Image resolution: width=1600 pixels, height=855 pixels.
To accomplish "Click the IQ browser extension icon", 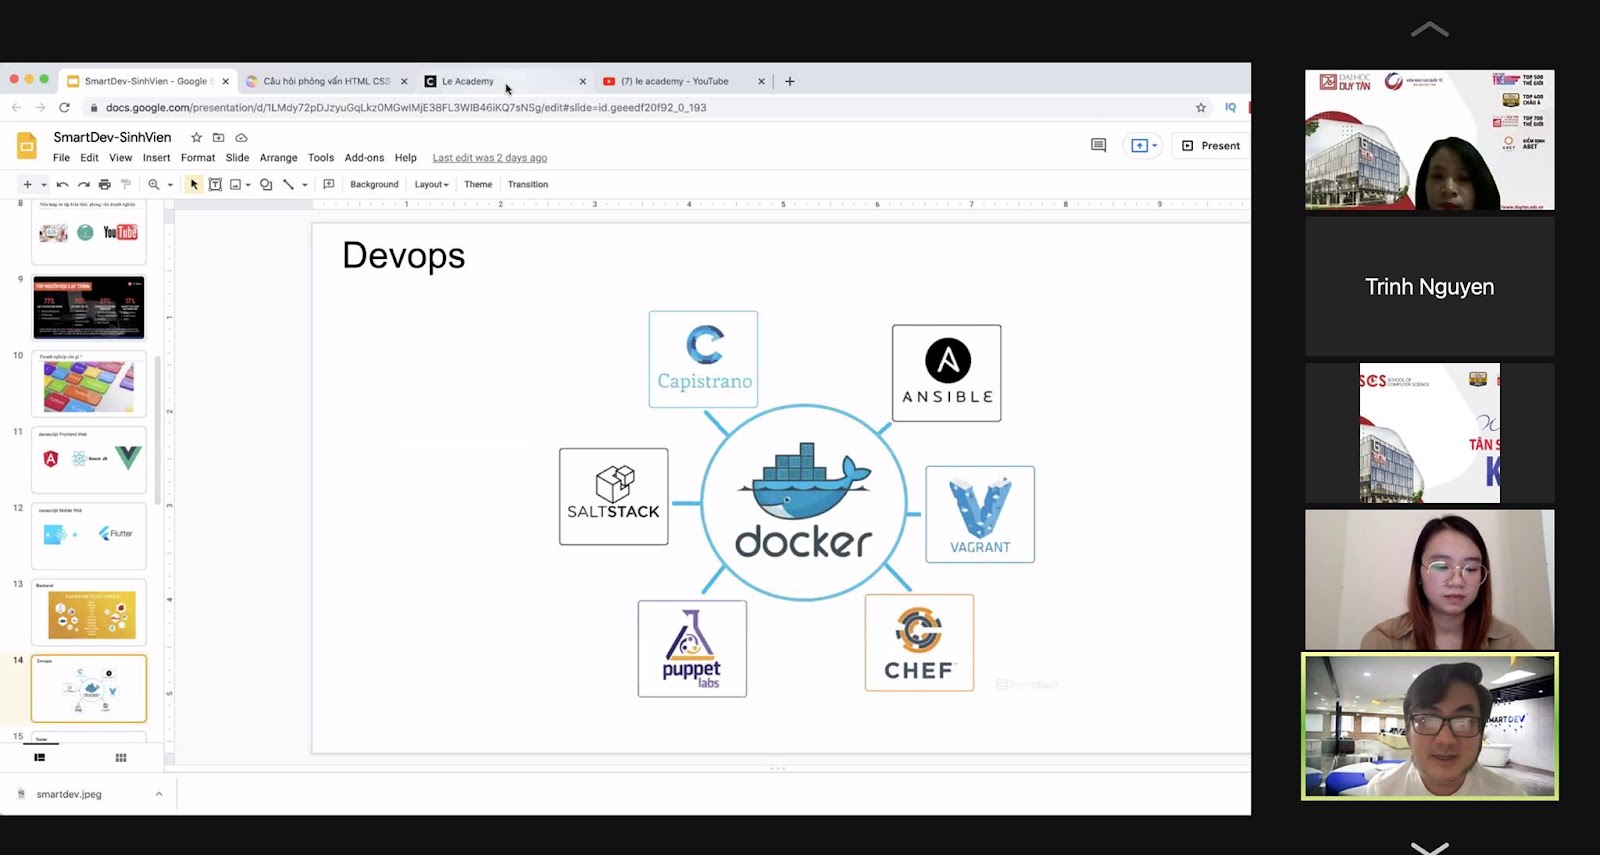I will tap(1231, 107).
